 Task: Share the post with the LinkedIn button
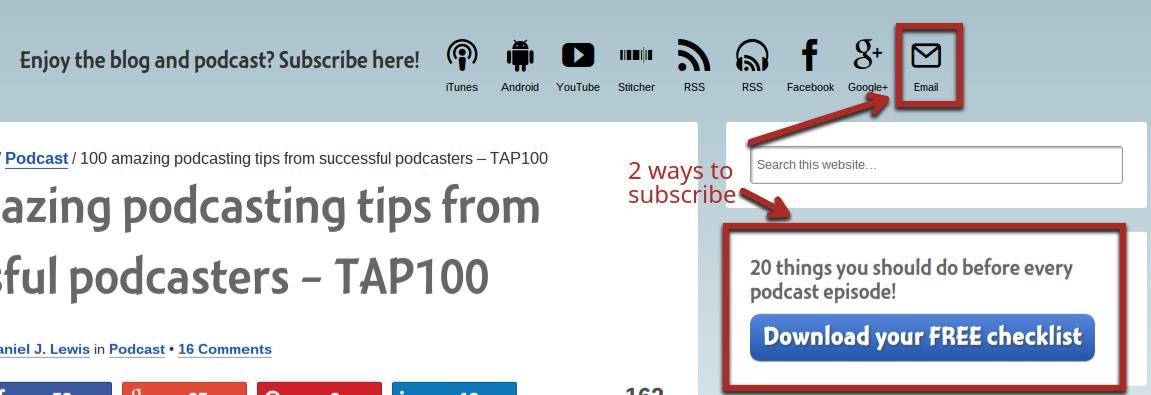(x=454, y=388)
